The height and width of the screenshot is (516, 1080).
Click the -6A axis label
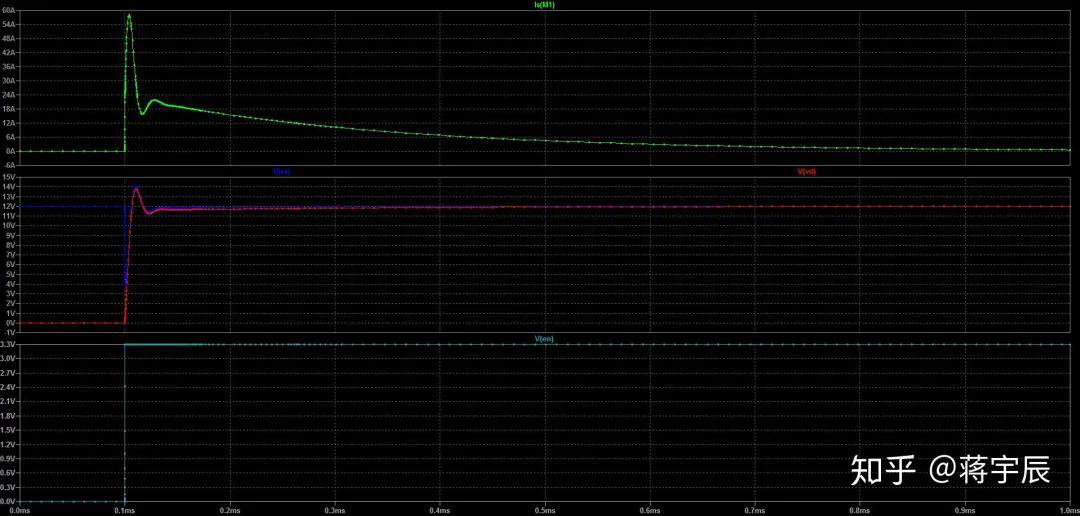[11, 165]
